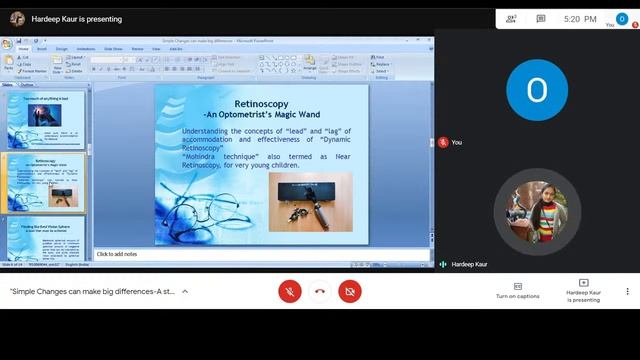Save the presentation from Quick Access Toolbar

pyautogui.click(x=19, y=41)
